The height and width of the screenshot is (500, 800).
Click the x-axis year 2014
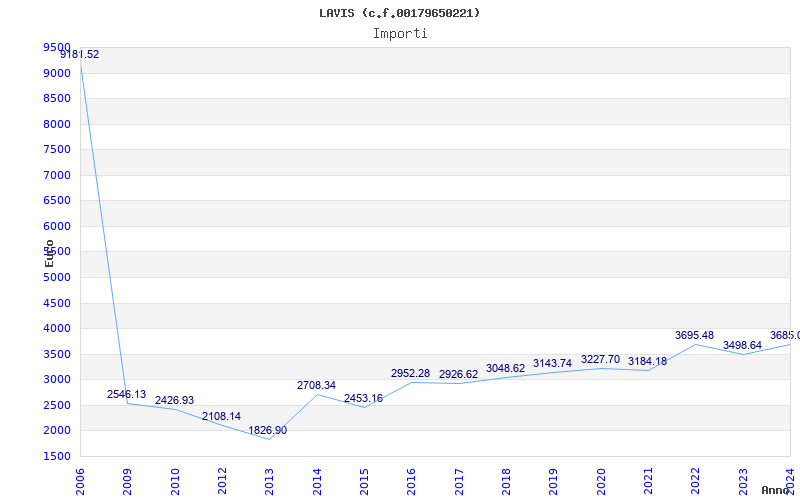point(317,482)
